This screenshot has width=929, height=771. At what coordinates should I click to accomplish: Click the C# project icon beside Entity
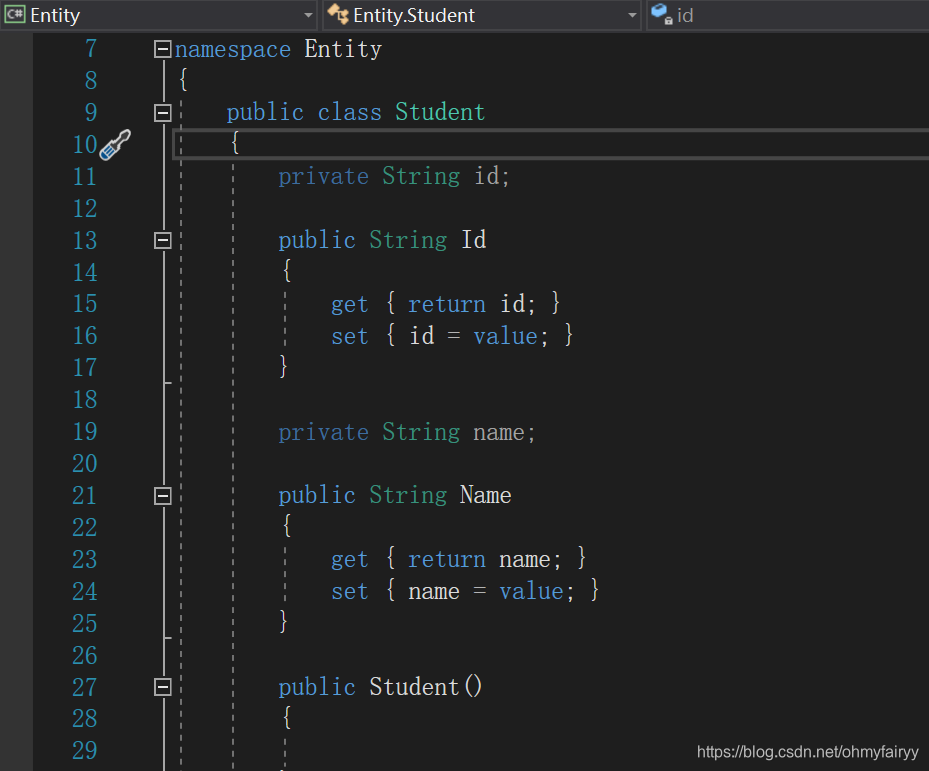click(x=15, y=14)
